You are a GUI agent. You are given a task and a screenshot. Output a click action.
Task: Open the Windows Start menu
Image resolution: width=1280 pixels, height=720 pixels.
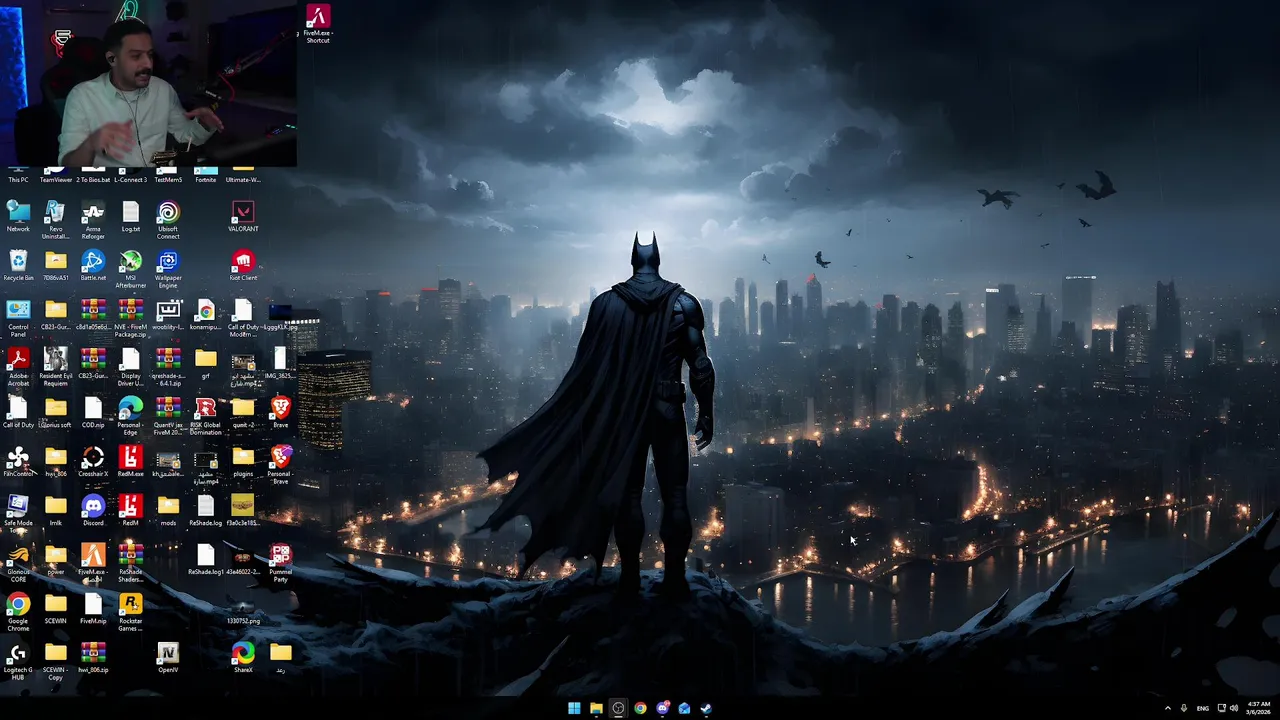pyautogui.click(x=574, y=708)
